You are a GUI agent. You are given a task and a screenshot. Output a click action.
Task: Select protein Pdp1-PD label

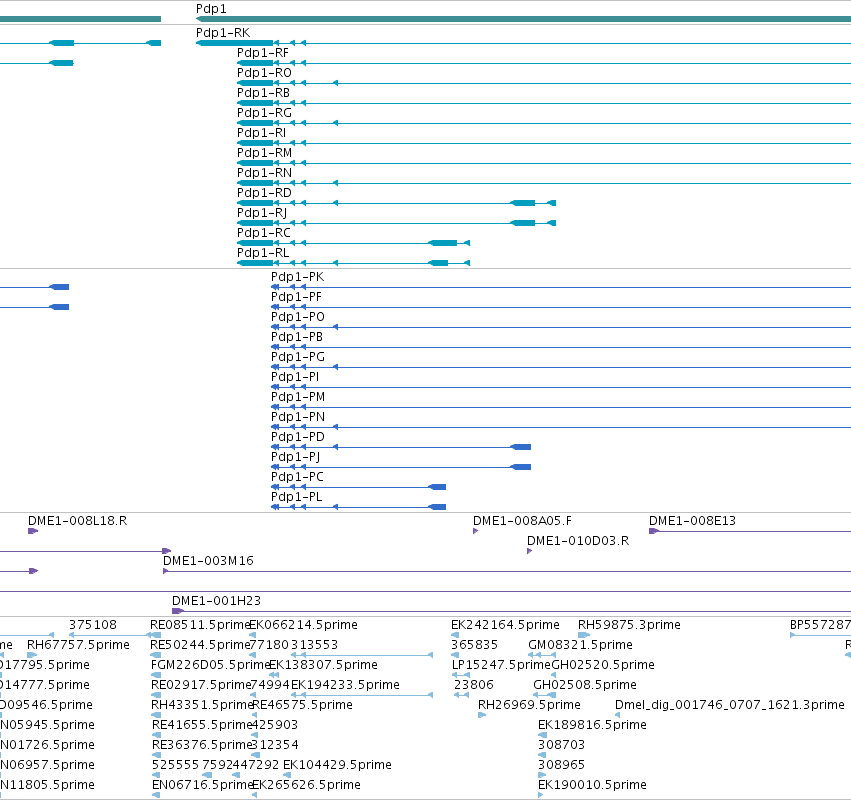(297, 437)
